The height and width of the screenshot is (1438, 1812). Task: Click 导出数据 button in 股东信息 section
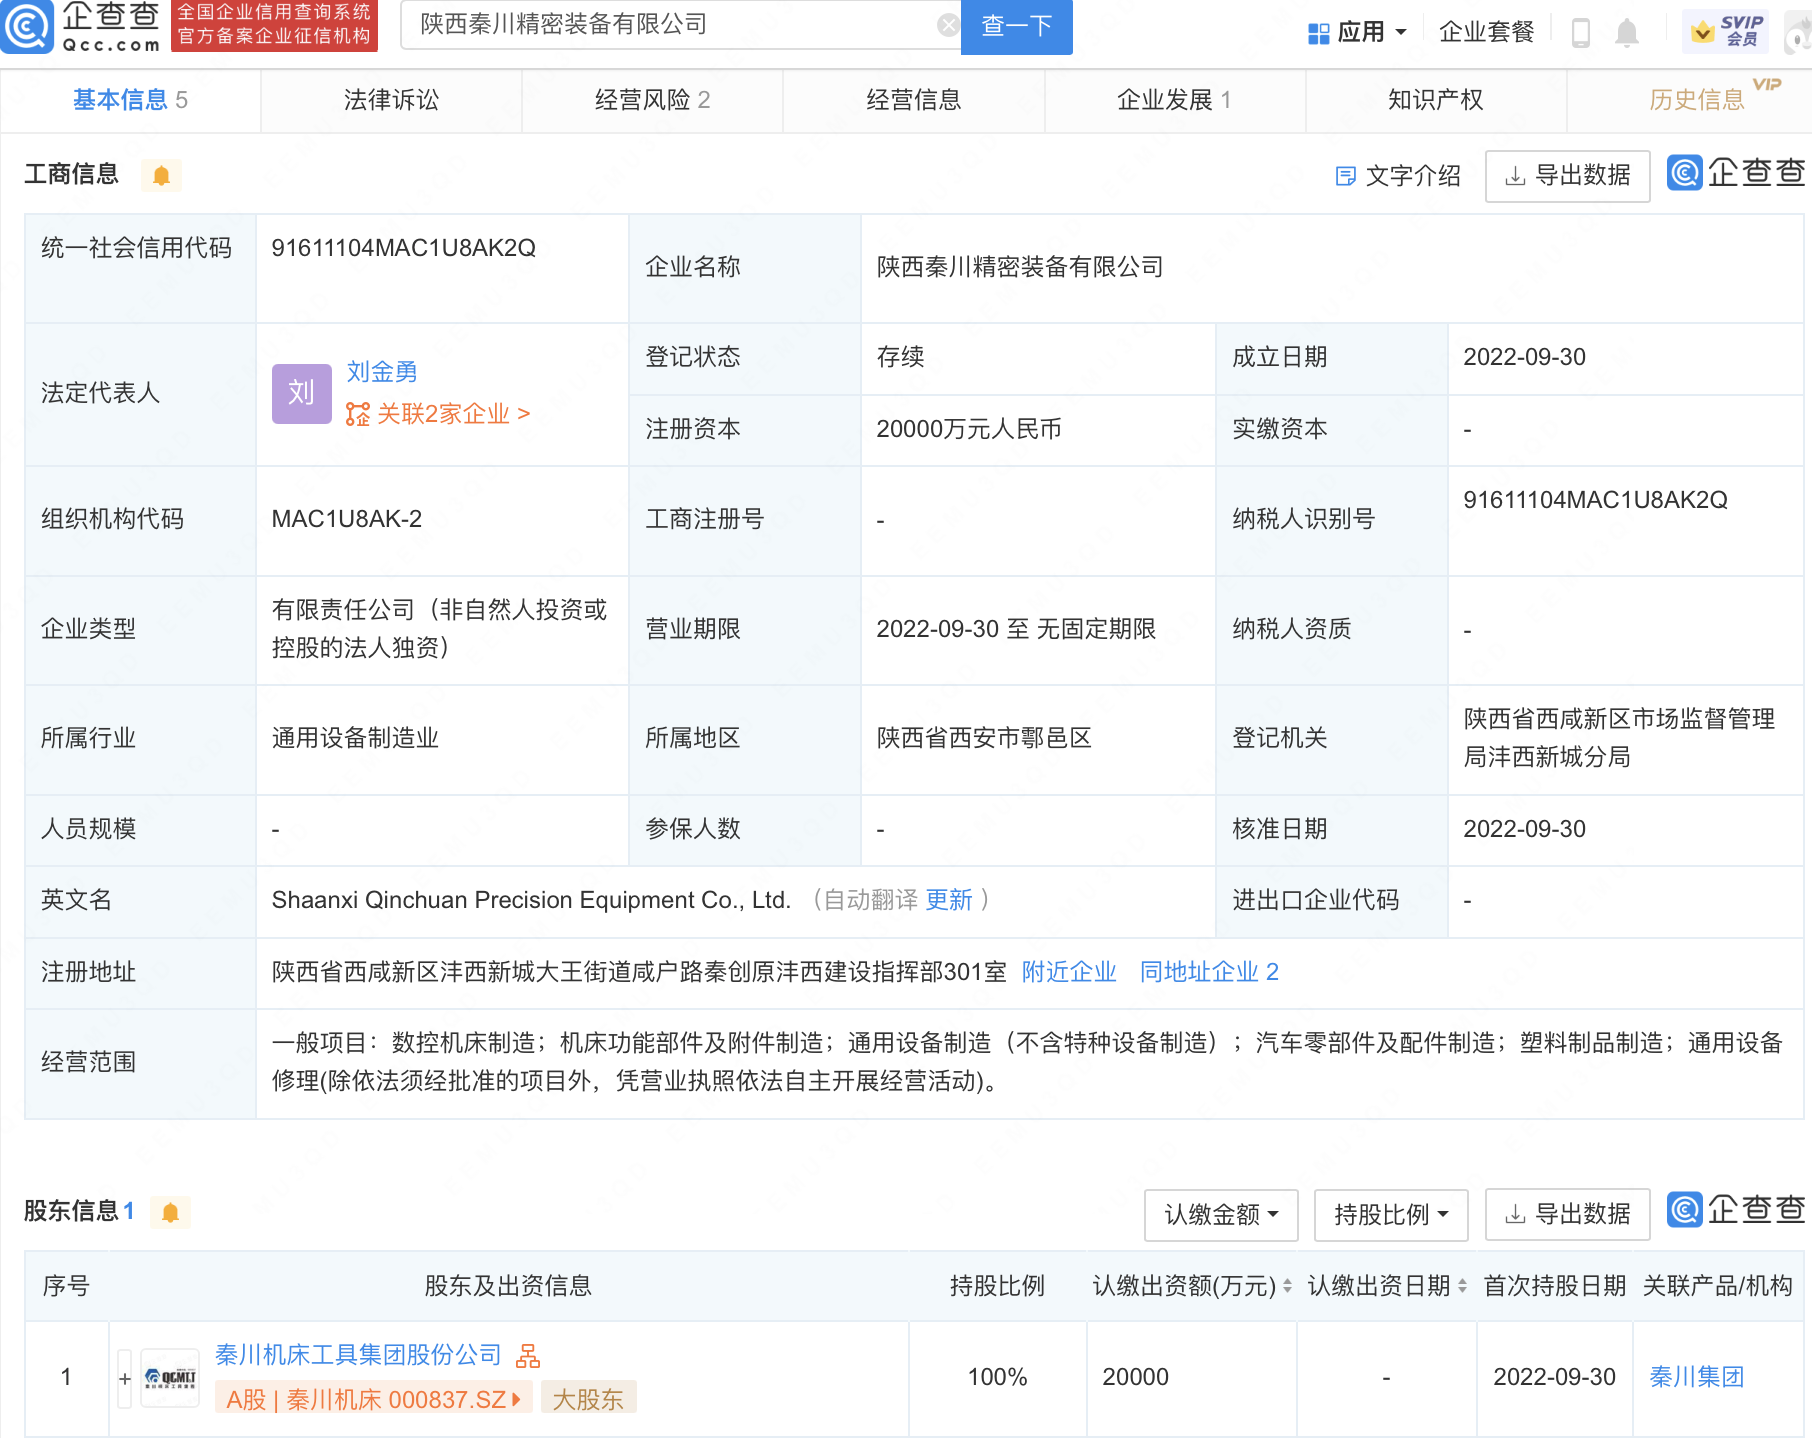tap(1567, 1215)
